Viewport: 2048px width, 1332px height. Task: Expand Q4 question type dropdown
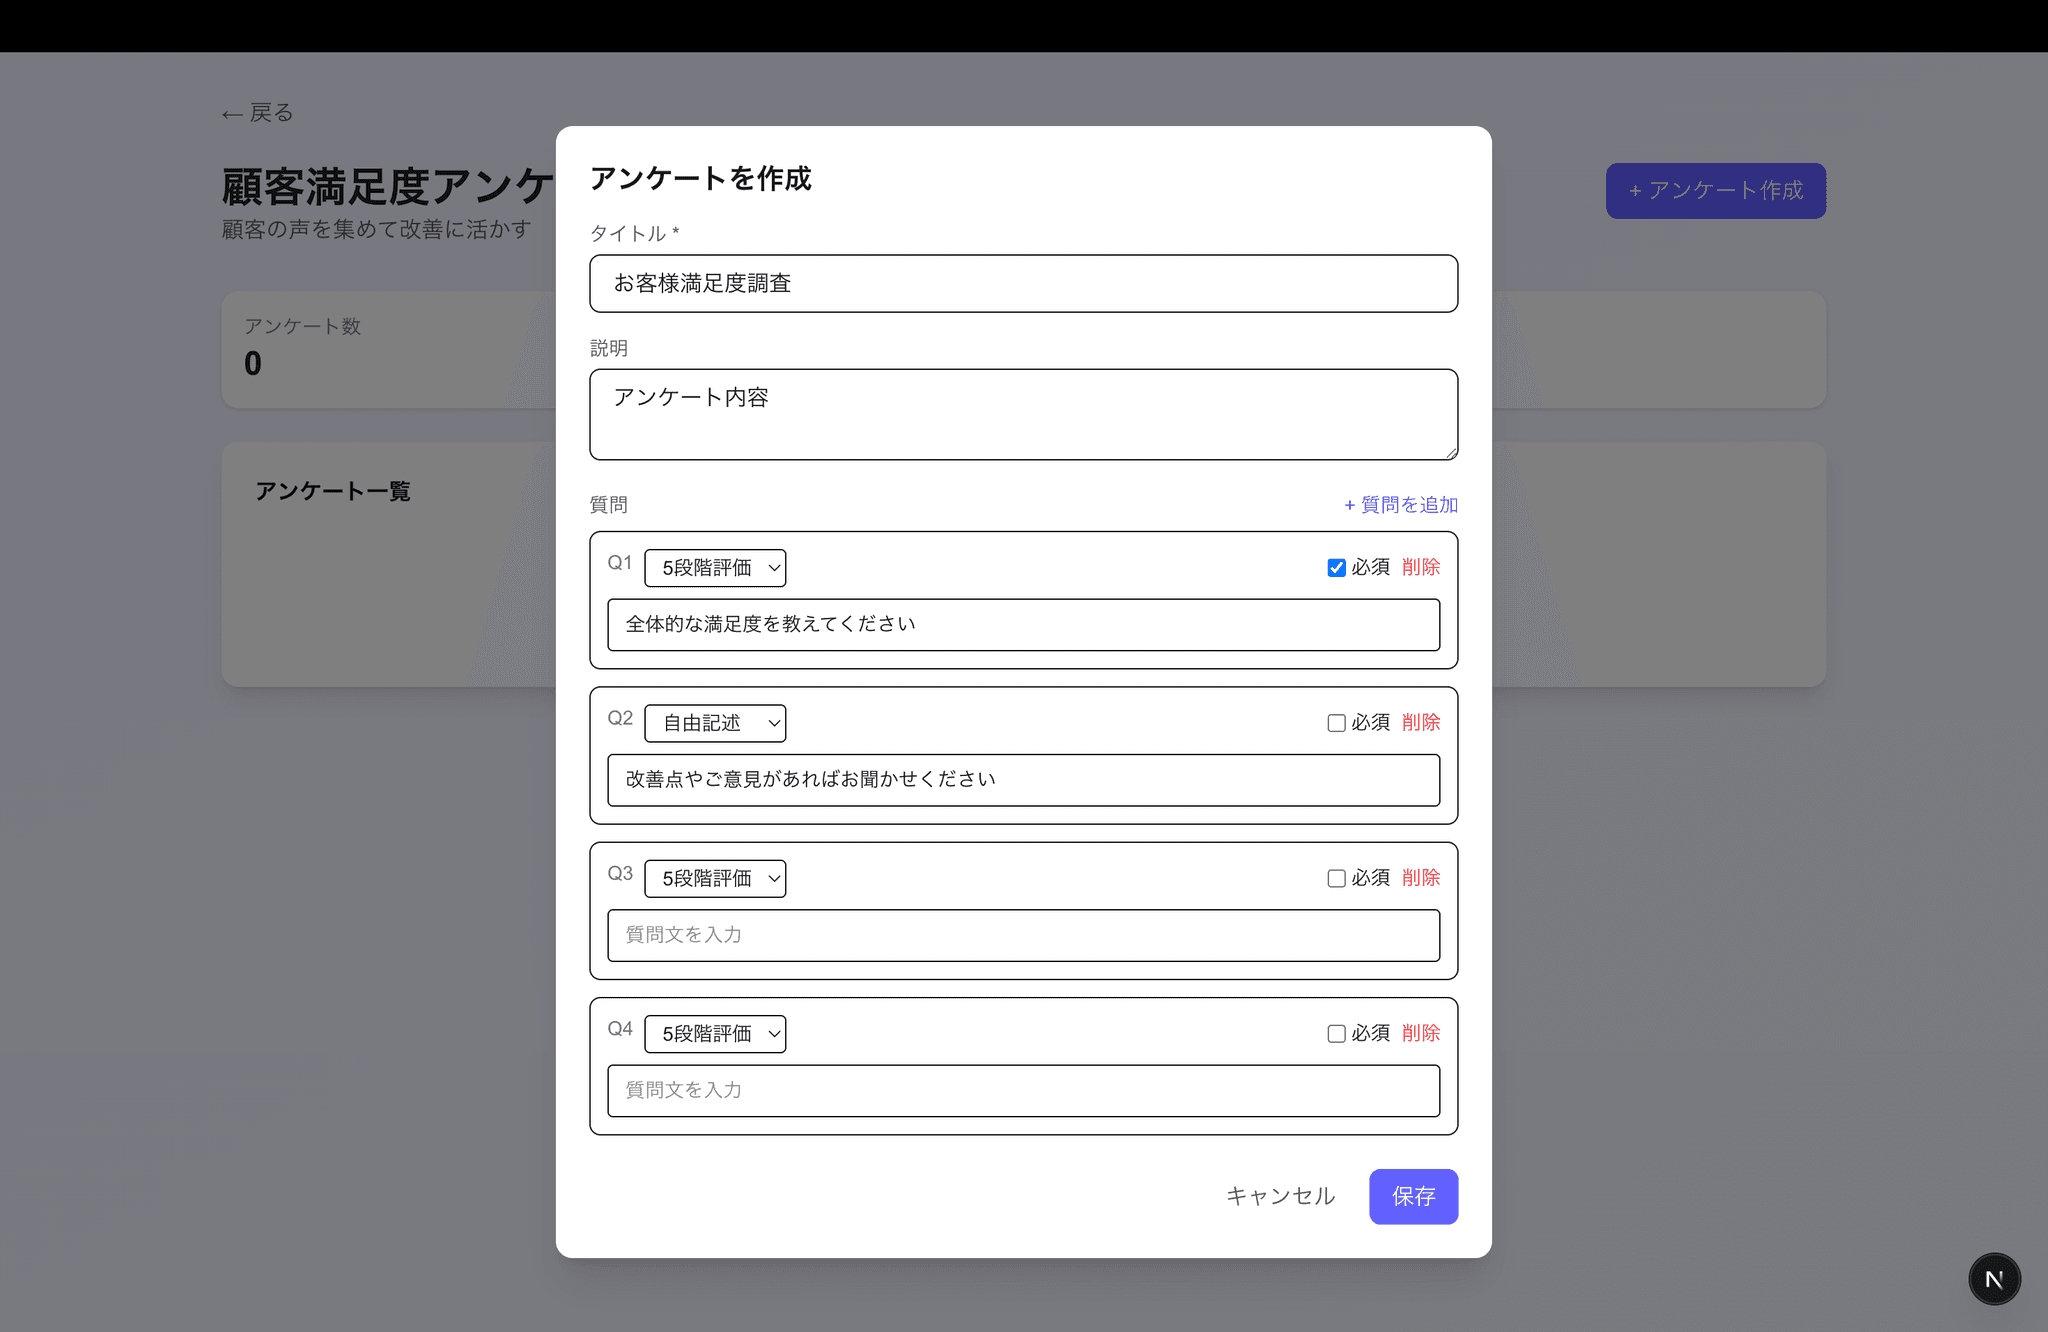point(715,1034)
